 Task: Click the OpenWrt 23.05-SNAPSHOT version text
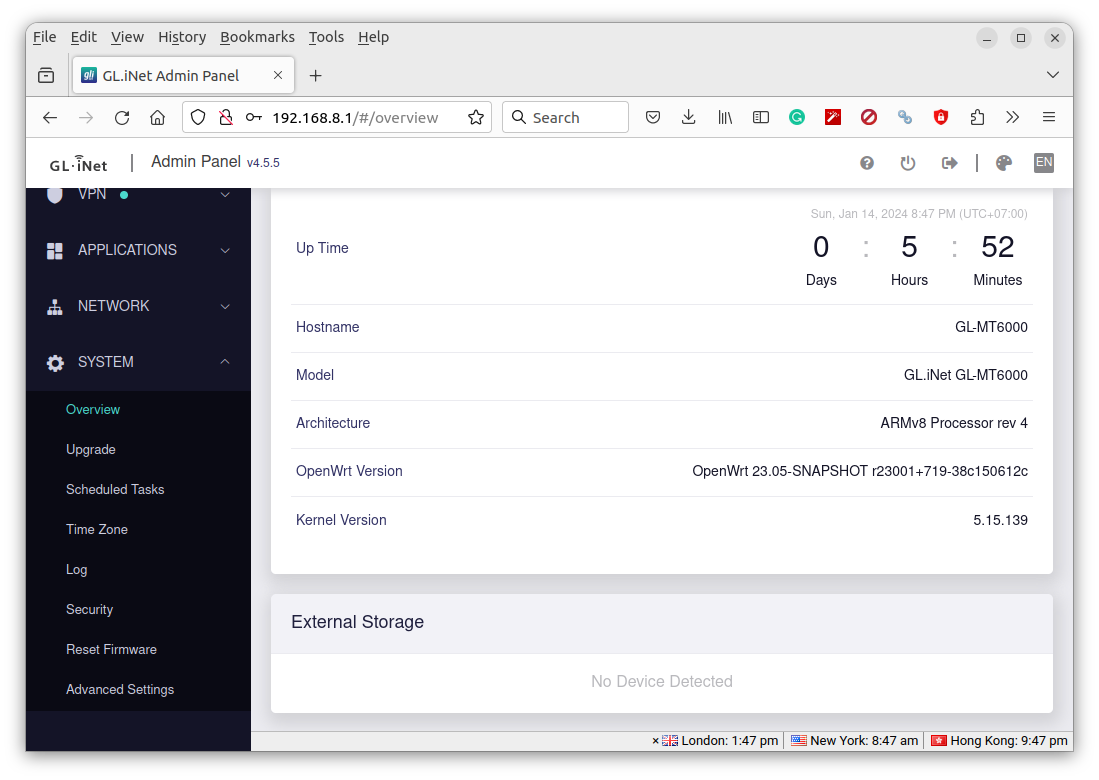(x=860, y=471)
